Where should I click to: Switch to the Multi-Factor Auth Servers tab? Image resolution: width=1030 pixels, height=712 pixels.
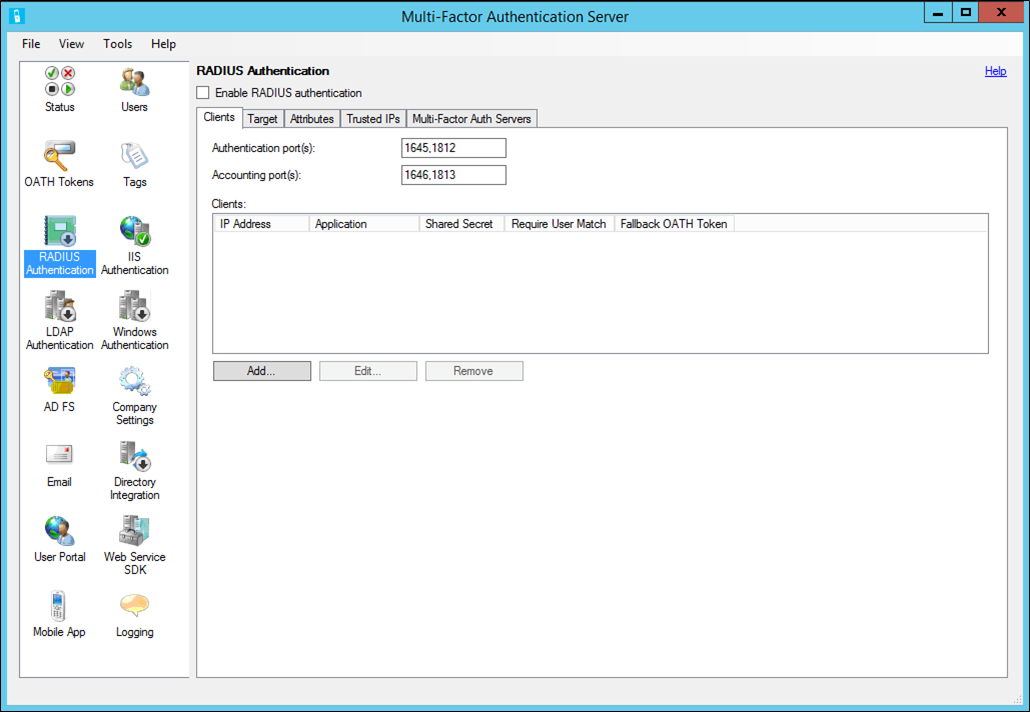(x=471, y=118)
